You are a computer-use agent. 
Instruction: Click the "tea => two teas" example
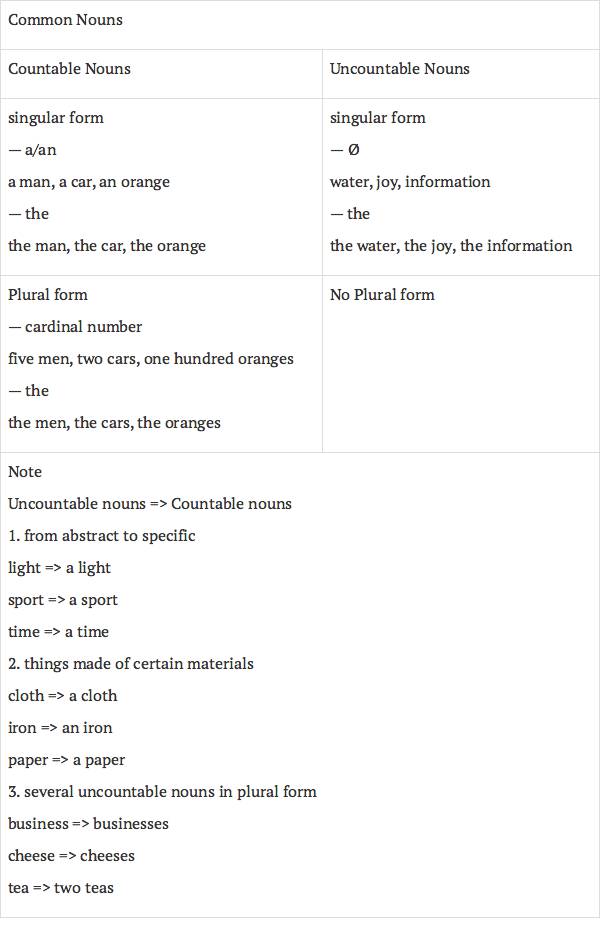coord(61,888)
